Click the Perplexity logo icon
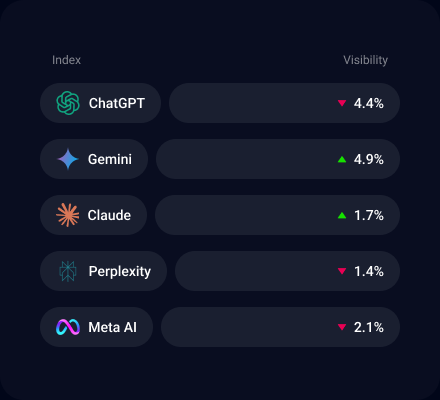 tap(68, 271)
